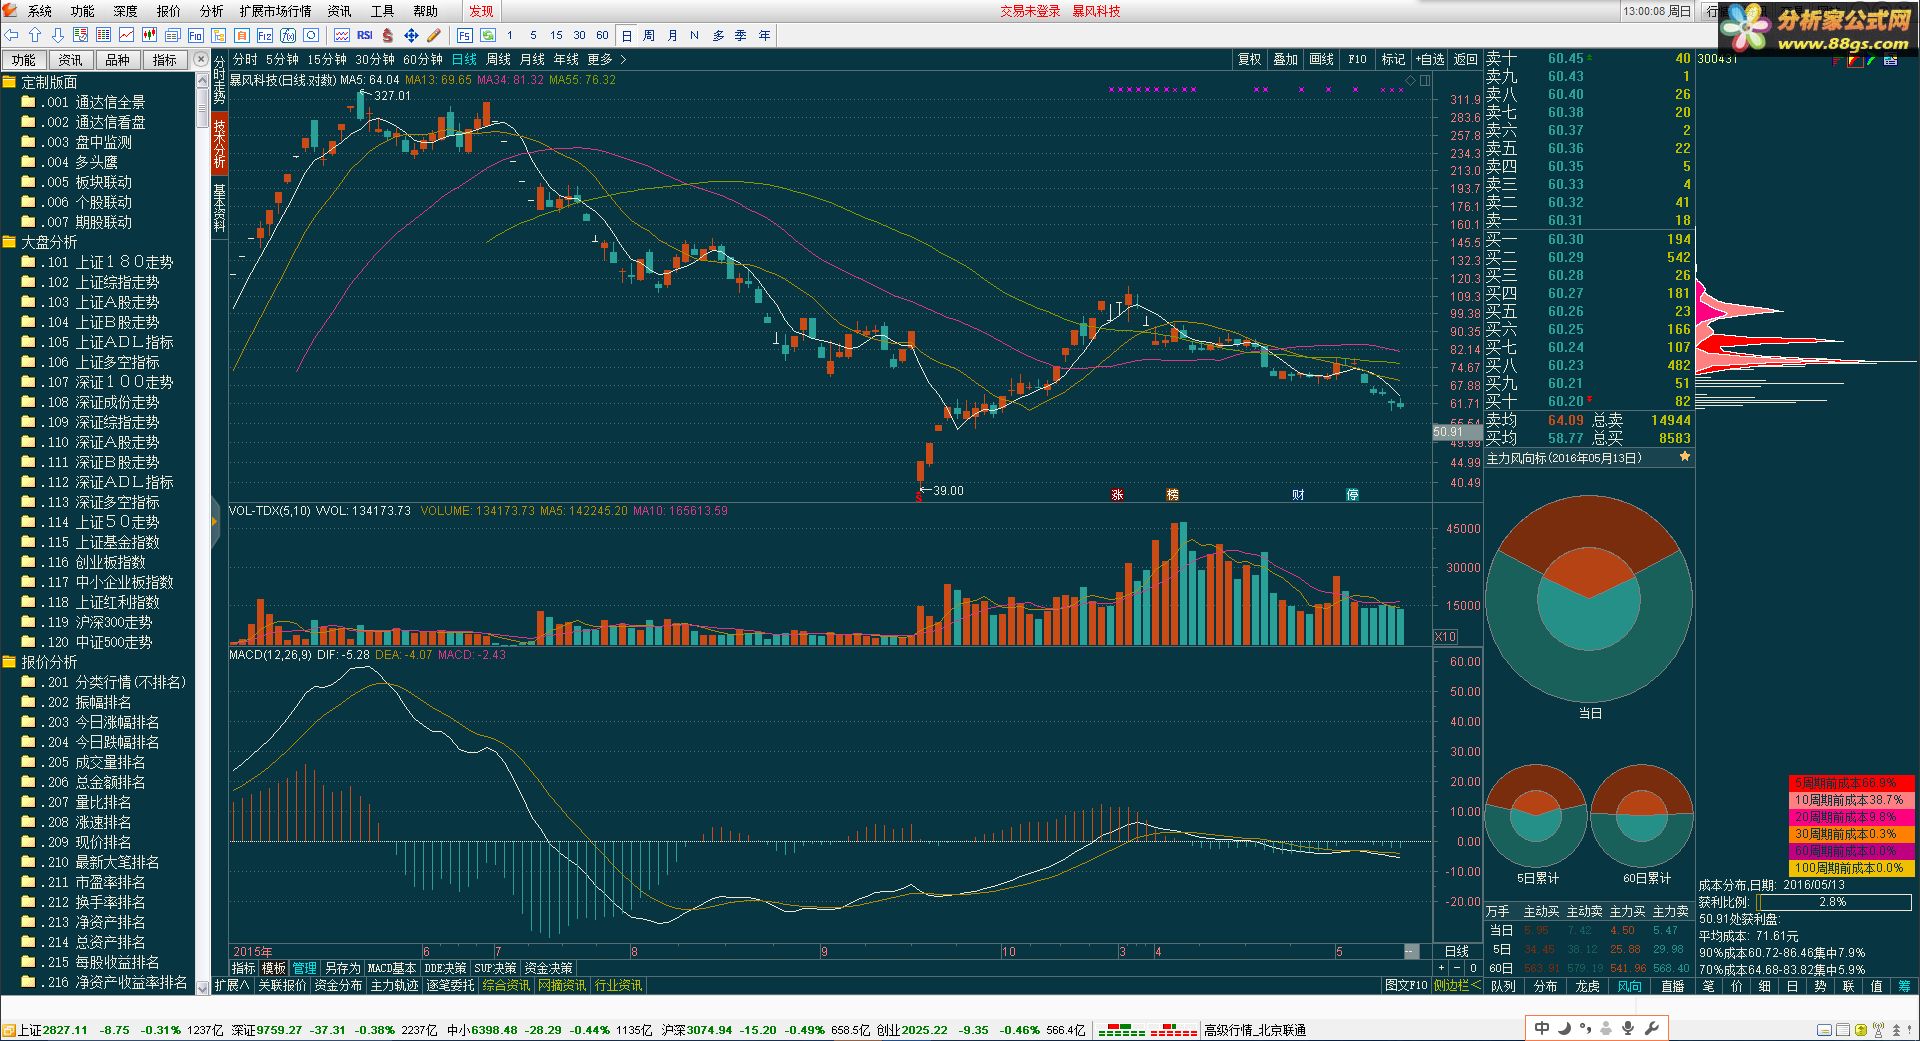Click the 返回 return button

pos(1465,60)
